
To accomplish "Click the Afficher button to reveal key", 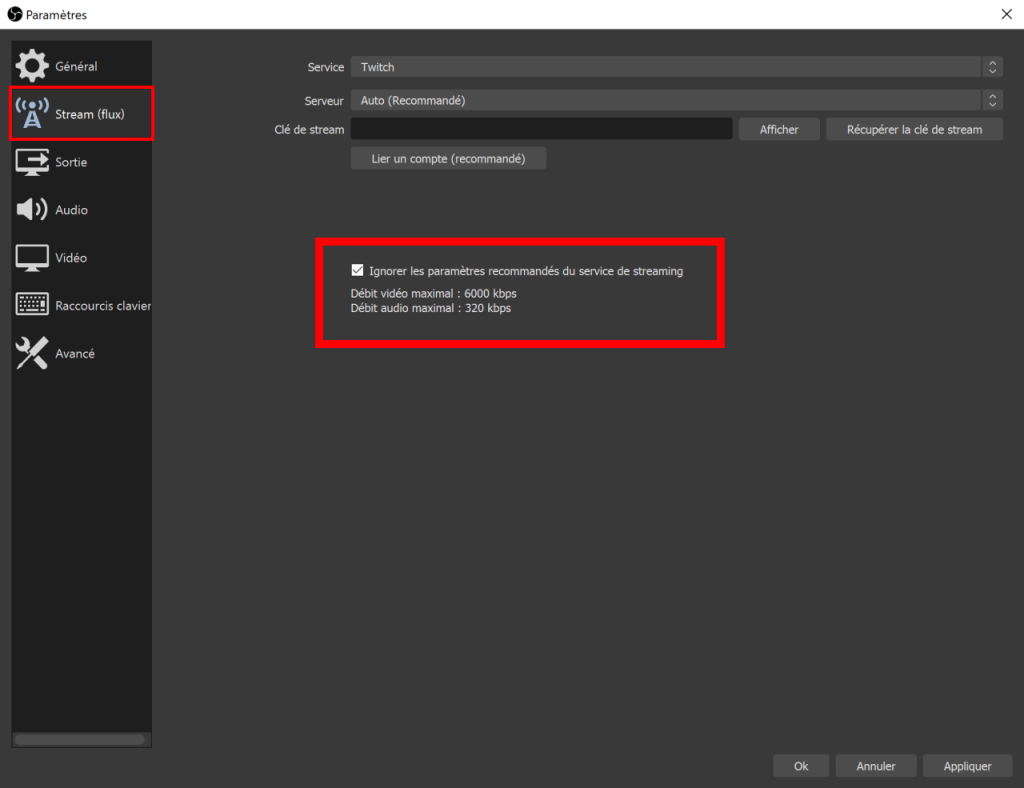I will click(x=779, y=129).
